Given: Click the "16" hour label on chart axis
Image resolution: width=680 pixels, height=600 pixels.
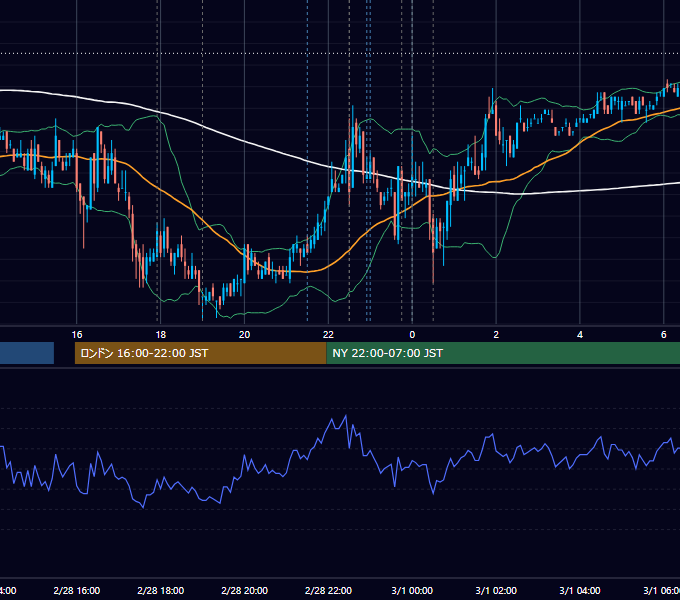Looking at the screenshot, I should [77, 334].
